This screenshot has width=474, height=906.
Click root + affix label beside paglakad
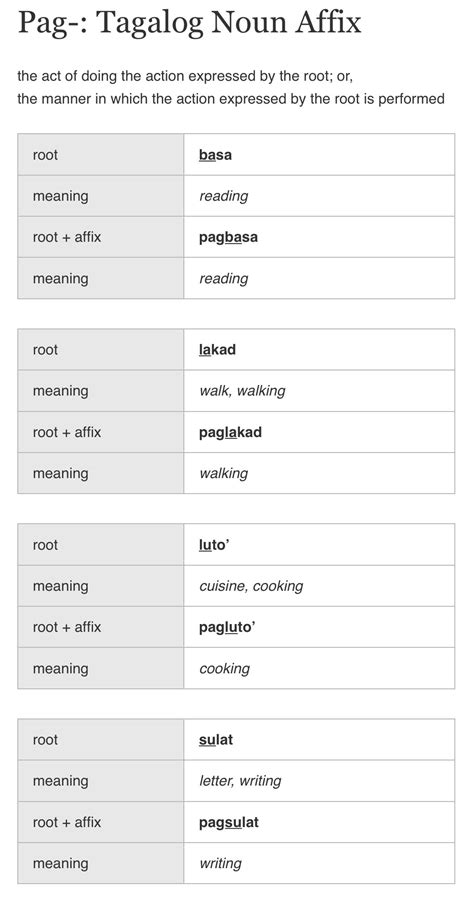[67, 432]
